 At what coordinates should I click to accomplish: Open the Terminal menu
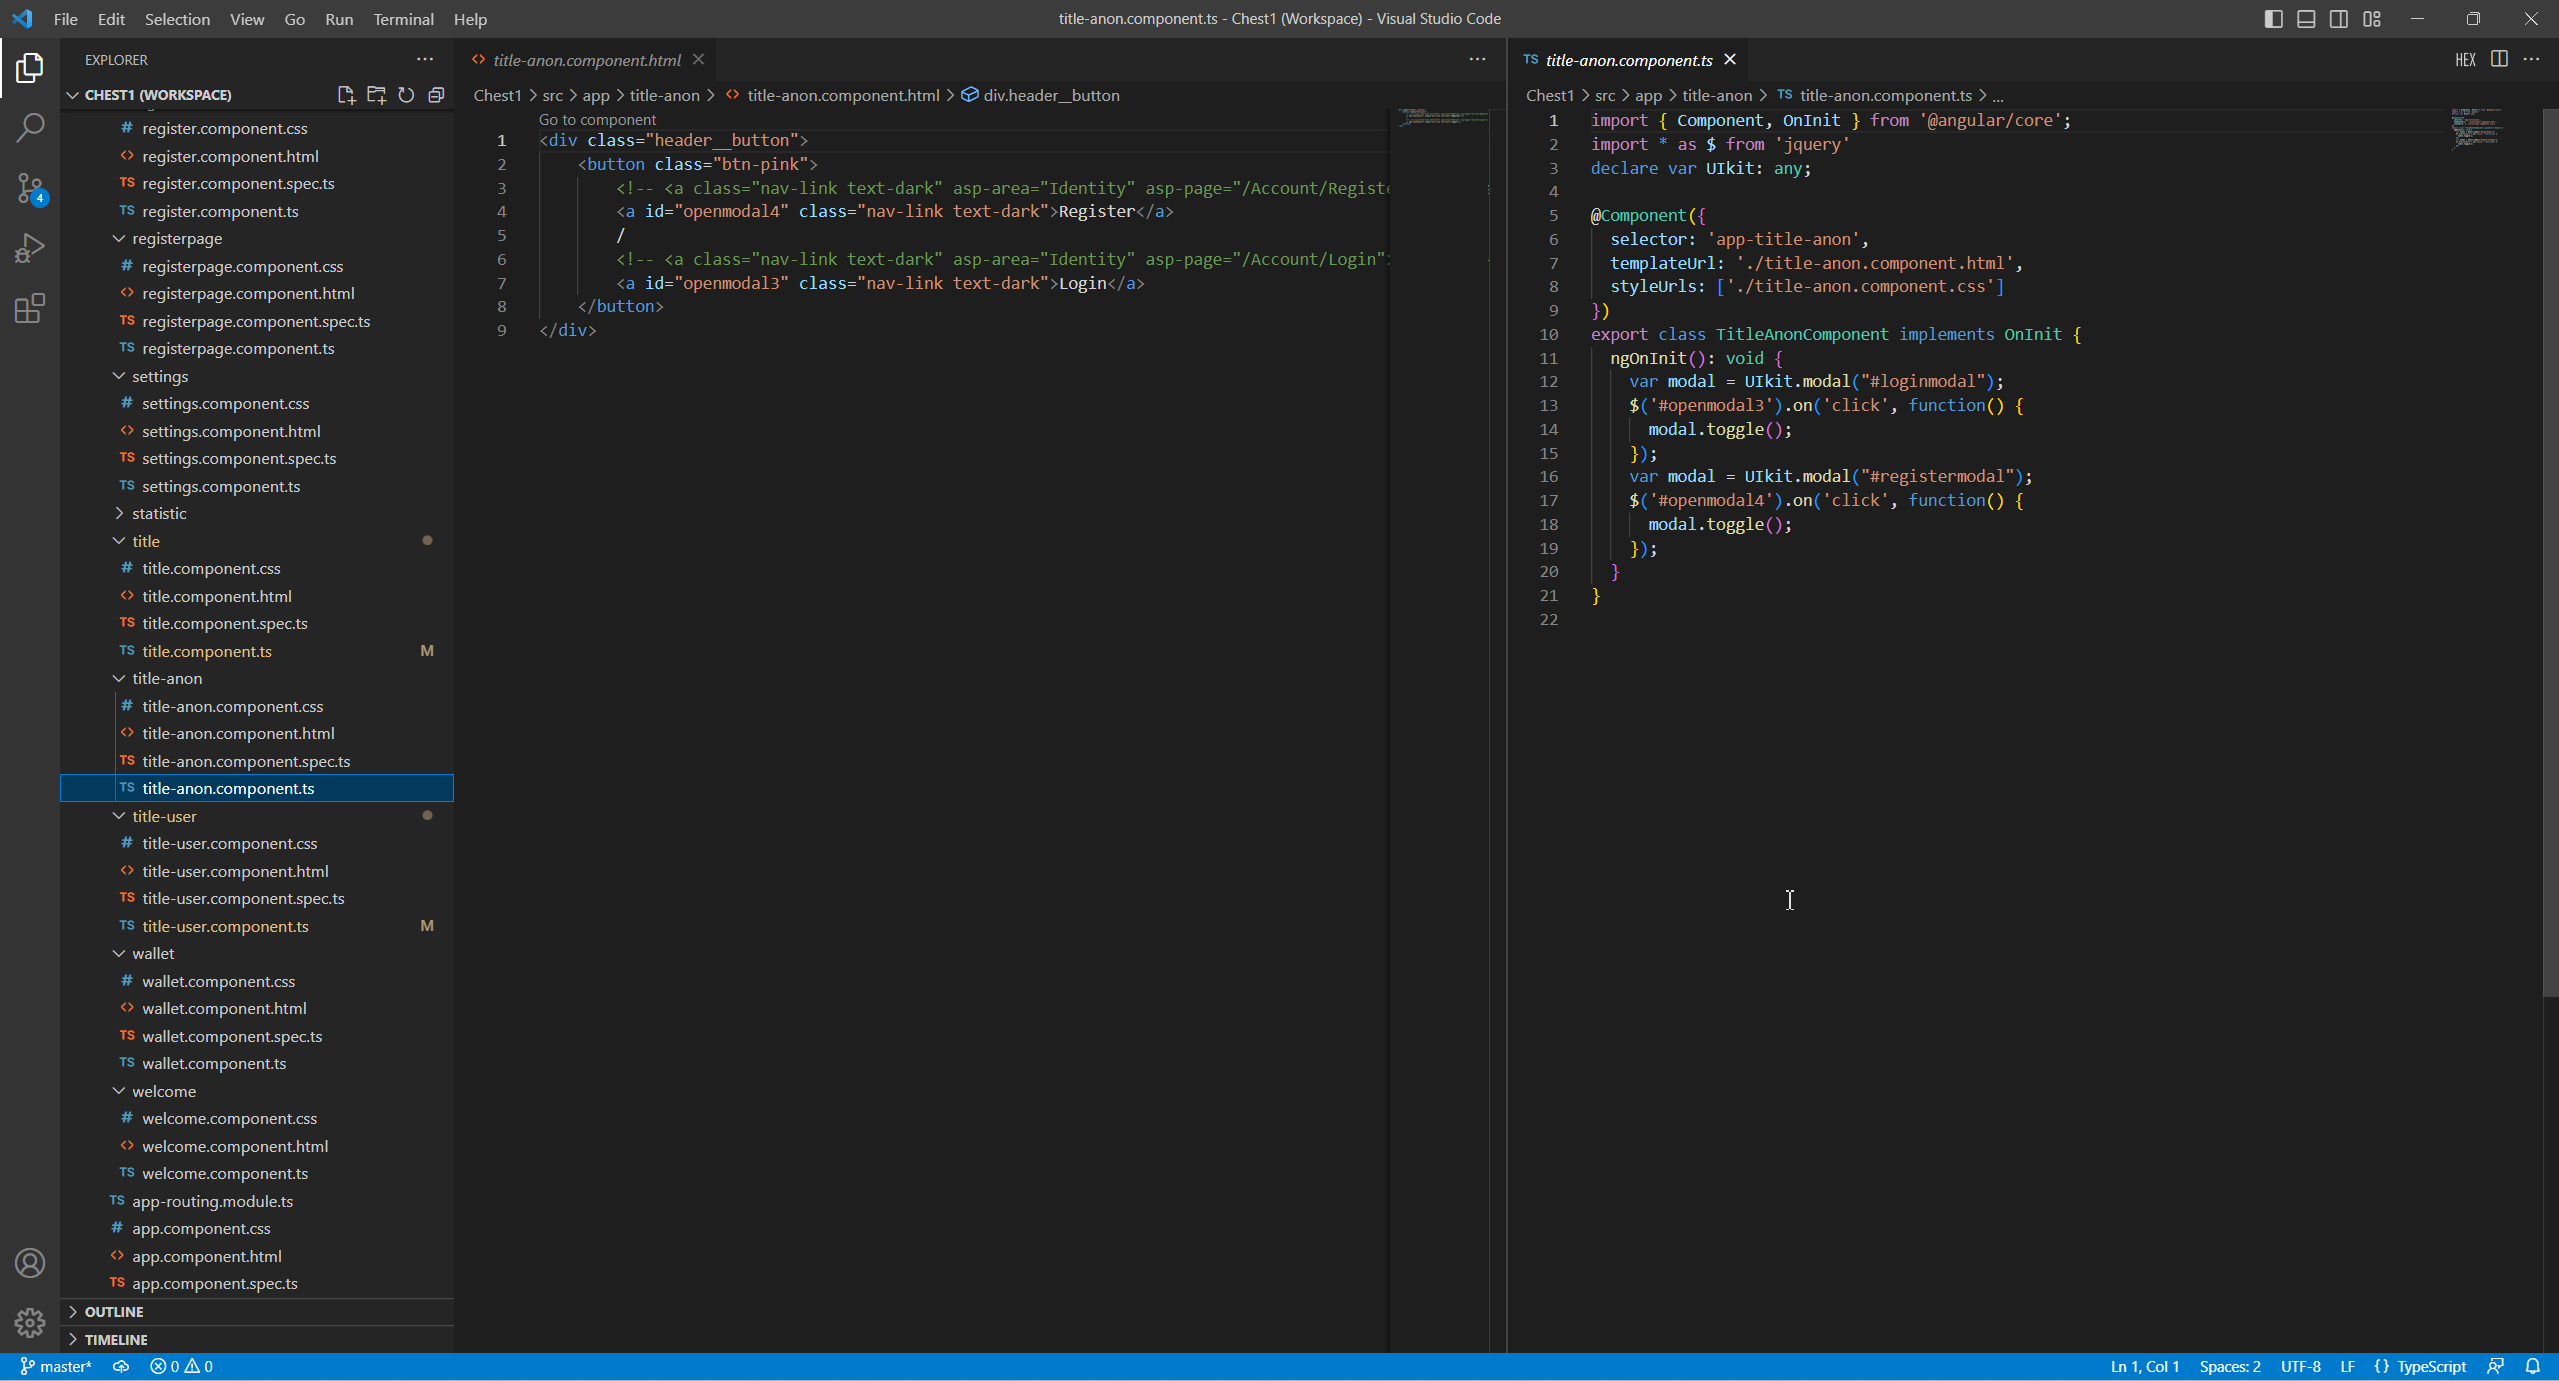tap(403, 19)
